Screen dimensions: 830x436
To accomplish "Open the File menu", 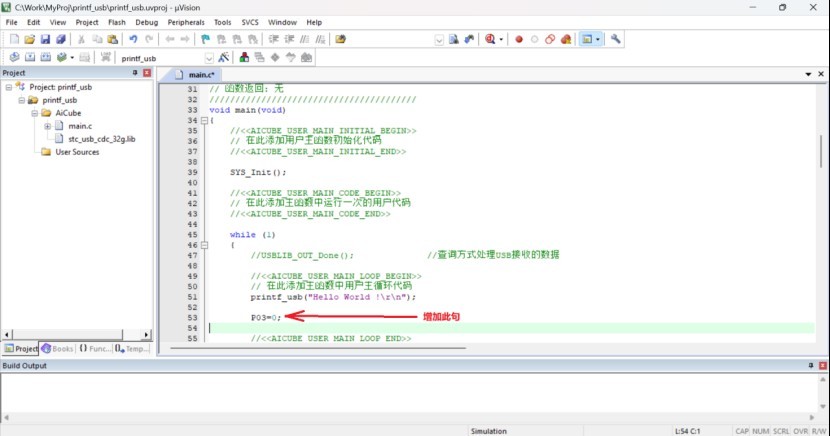I will pyautogui.click(x=11, y=22).
